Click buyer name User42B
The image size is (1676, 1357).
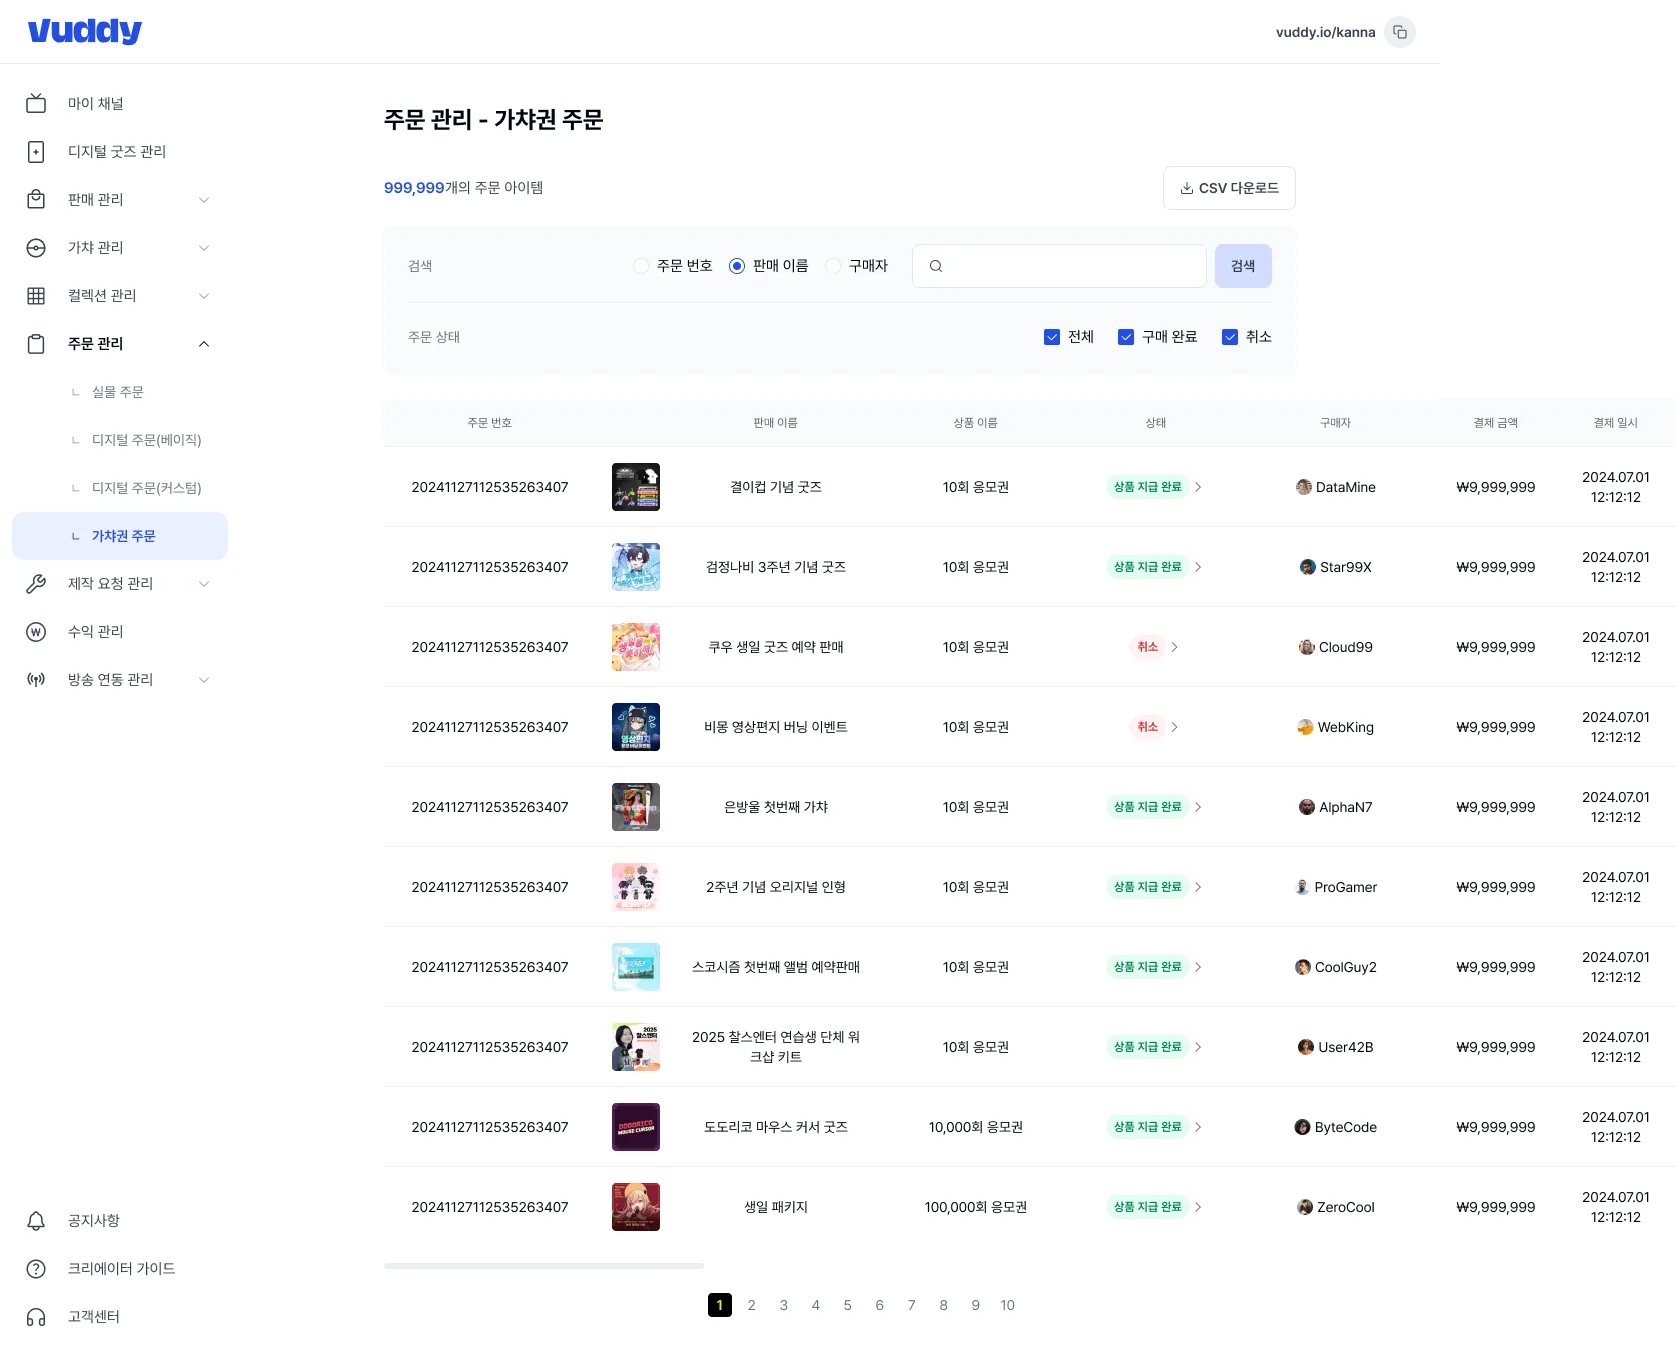[x=1346, y=1047]
